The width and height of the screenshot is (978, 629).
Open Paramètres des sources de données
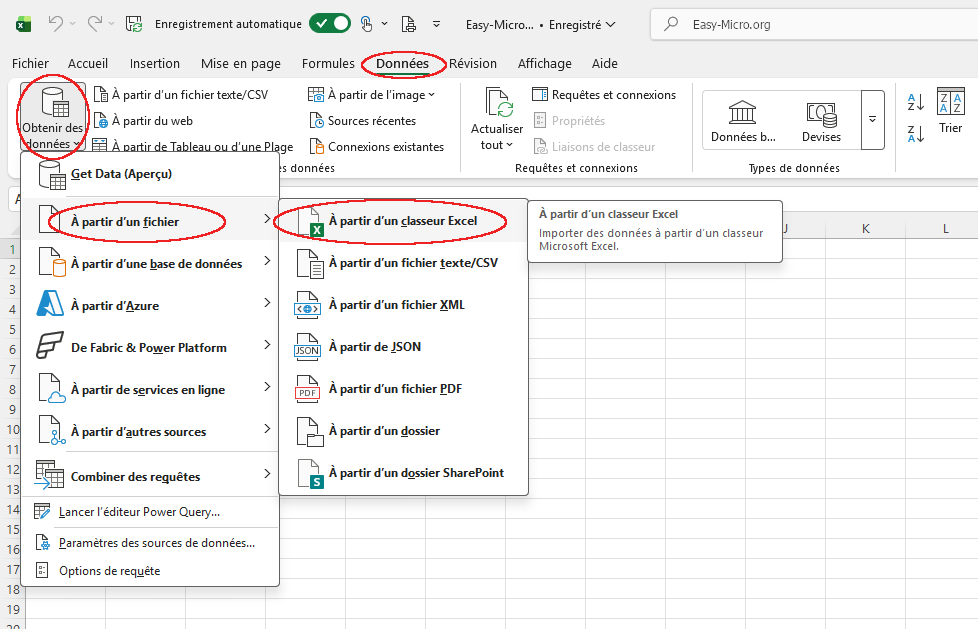coord(156,543)
